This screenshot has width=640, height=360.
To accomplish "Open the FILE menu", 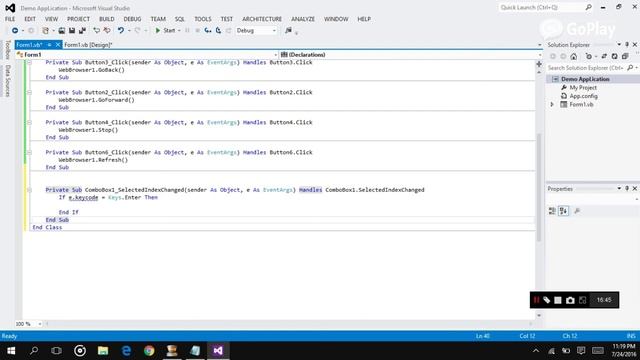I will pyautogui.click(x=10, y=19).
